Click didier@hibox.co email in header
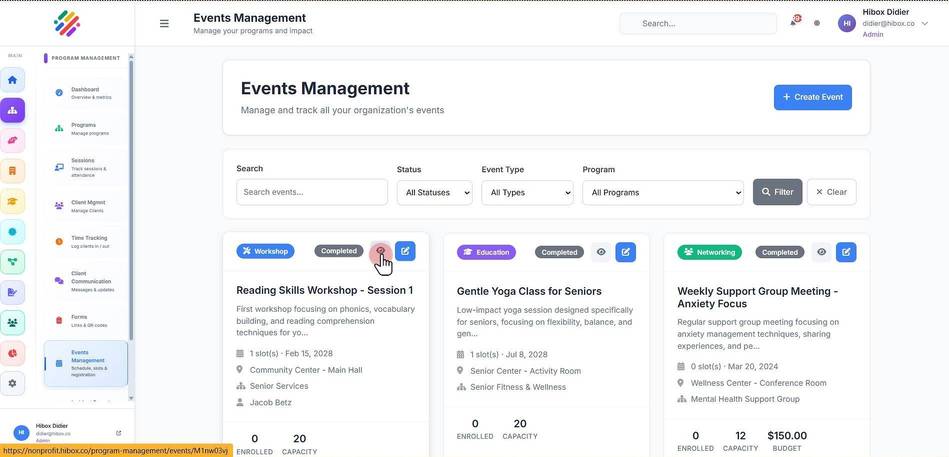Image resolution: width=949 pixels, height=457 pixels. 888,23
